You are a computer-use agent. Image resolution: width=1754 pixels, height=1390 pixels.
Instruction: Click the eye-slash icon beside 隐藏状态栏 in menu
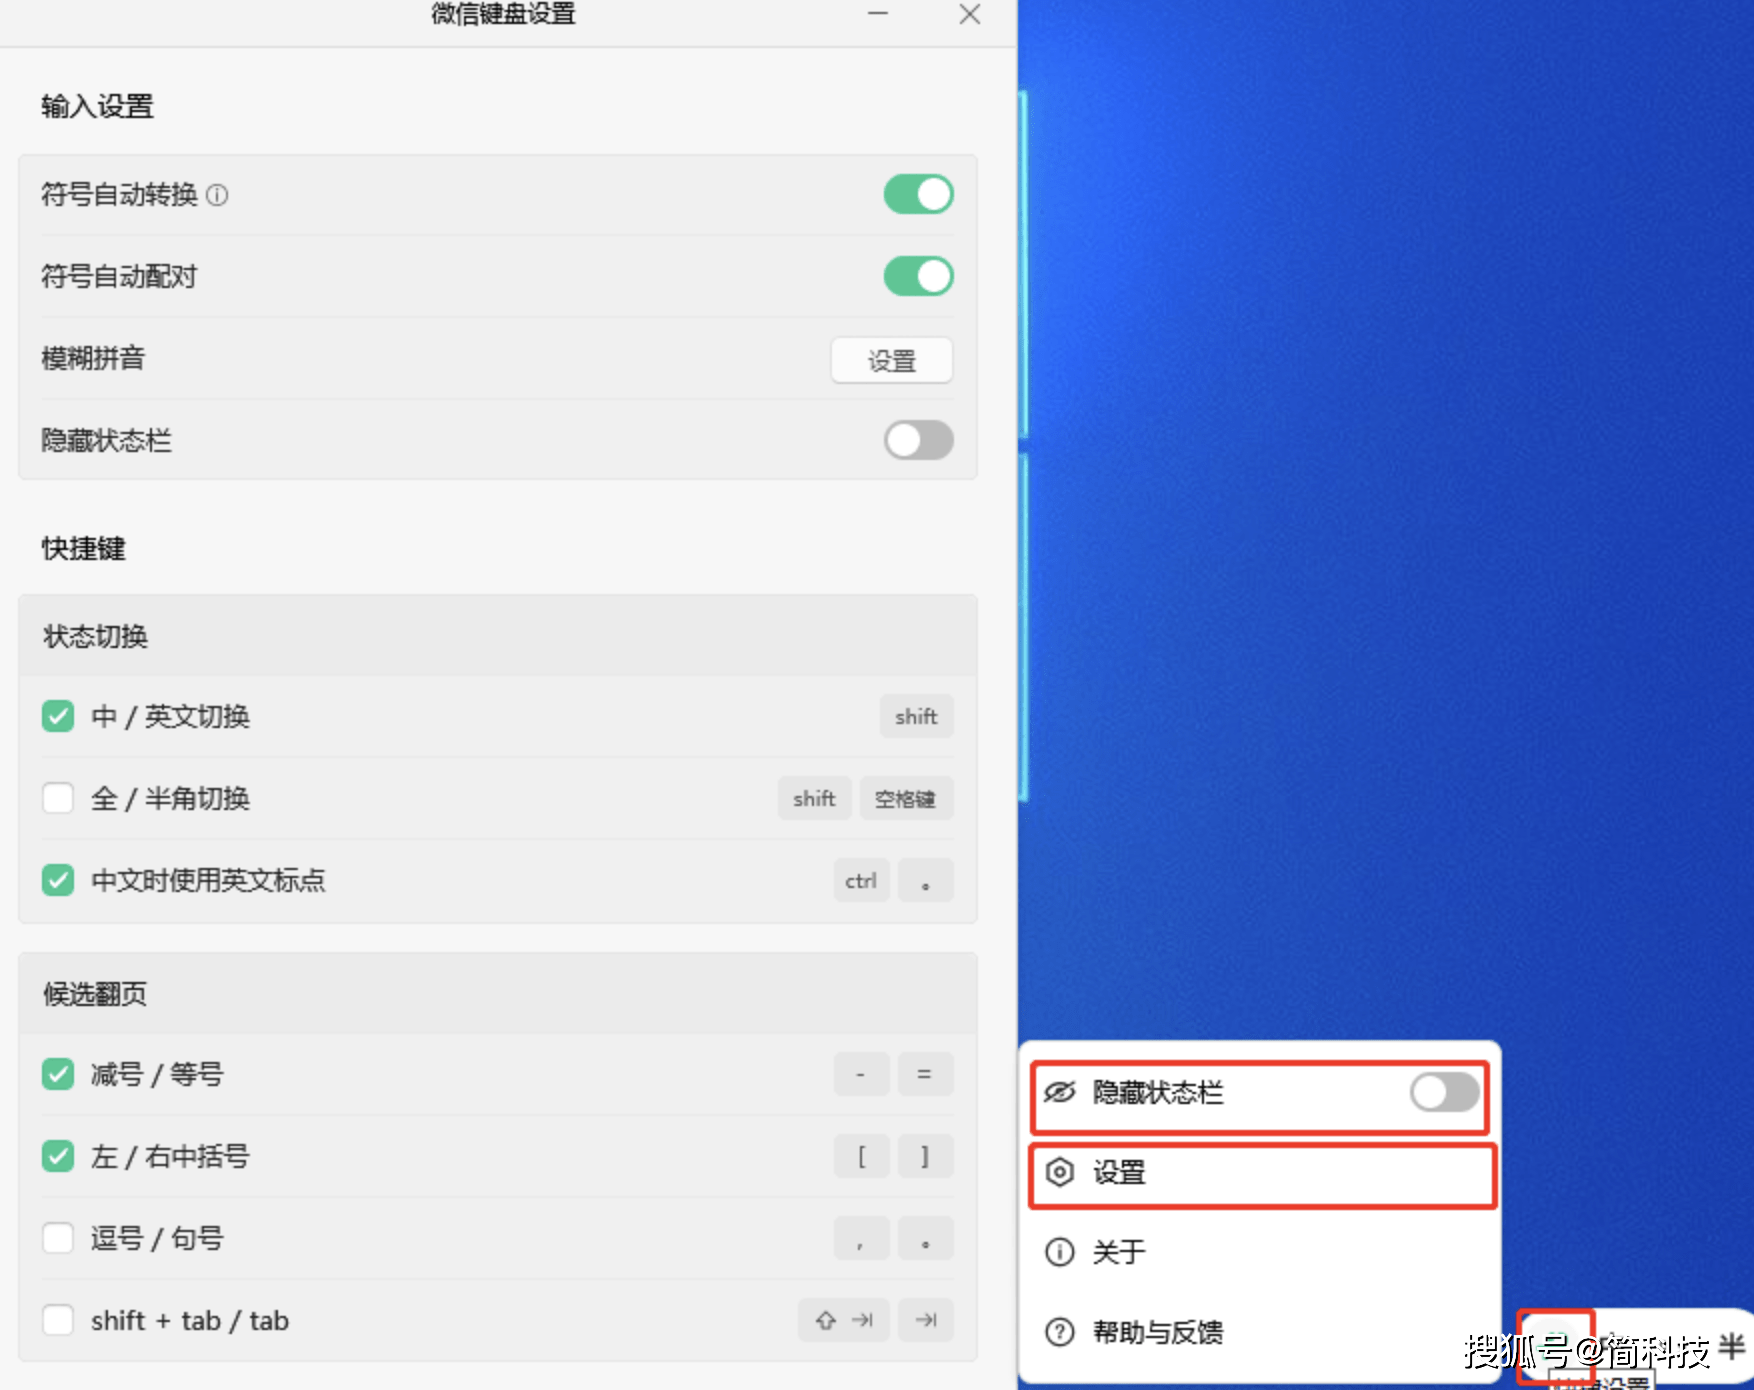click(x=1059, y=1092)
